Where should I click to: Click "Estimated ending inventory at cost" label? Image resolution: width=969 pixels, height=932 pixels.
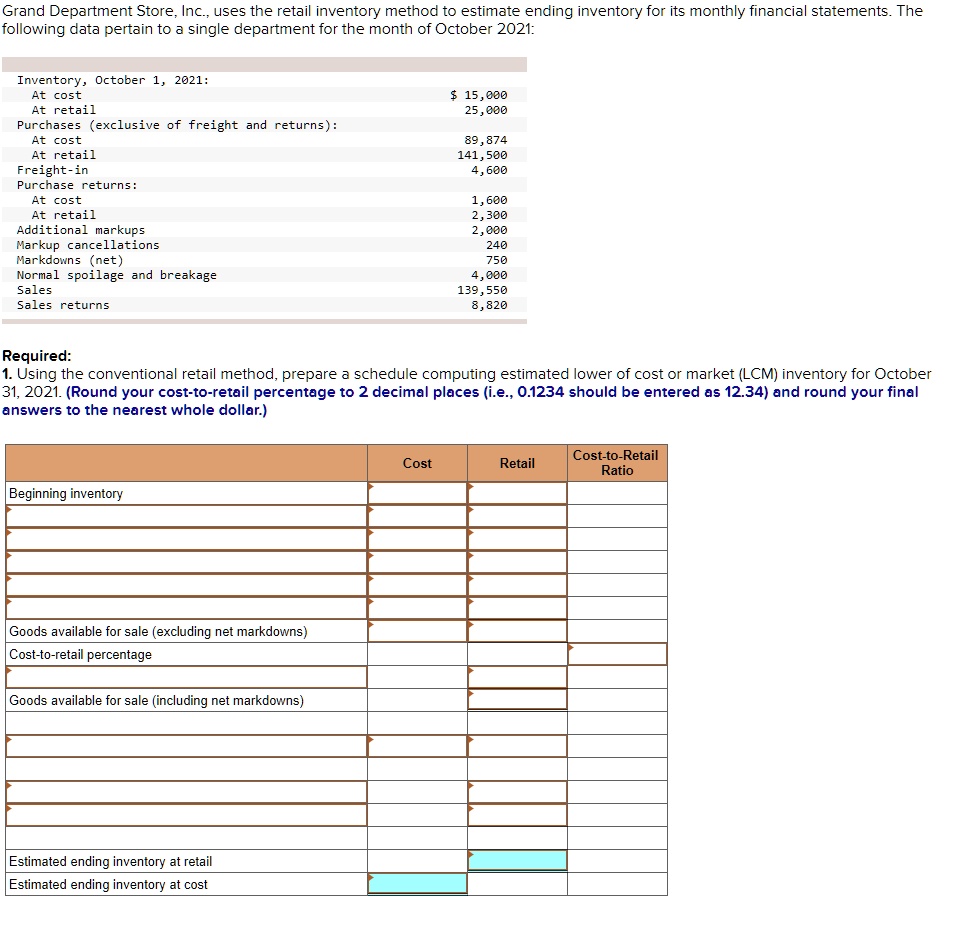coord(108,884)
